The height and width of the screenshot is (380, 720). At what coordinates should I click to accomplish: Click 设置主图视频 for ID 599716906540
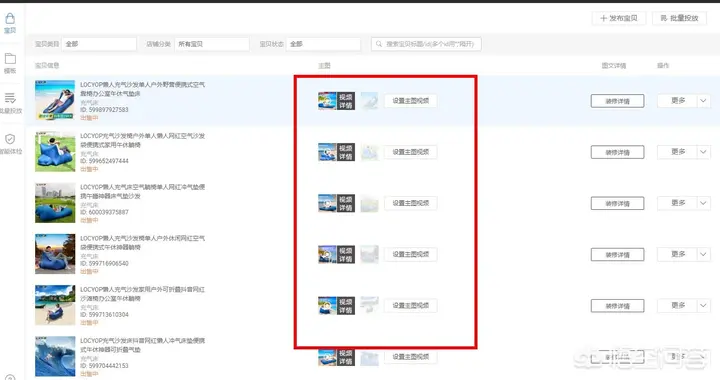coord(411,254)
